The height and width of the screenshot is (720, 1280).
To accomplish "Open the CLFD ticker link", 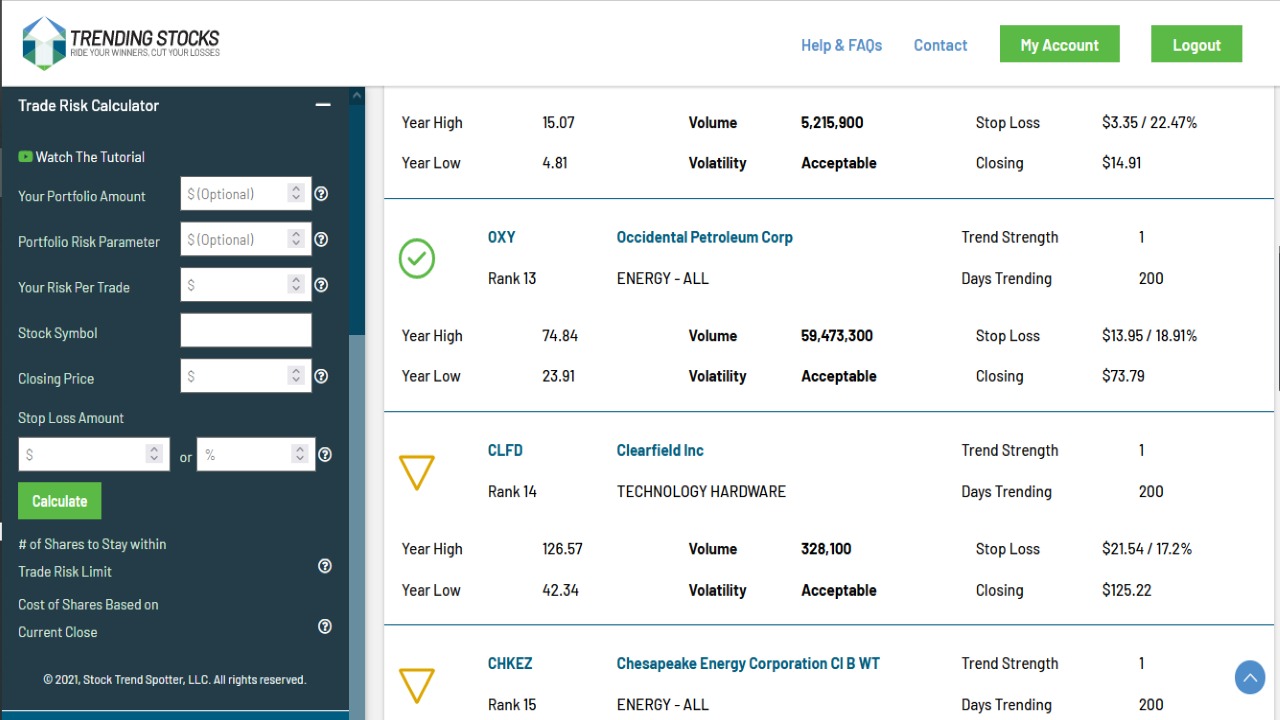I will (505, 450).
